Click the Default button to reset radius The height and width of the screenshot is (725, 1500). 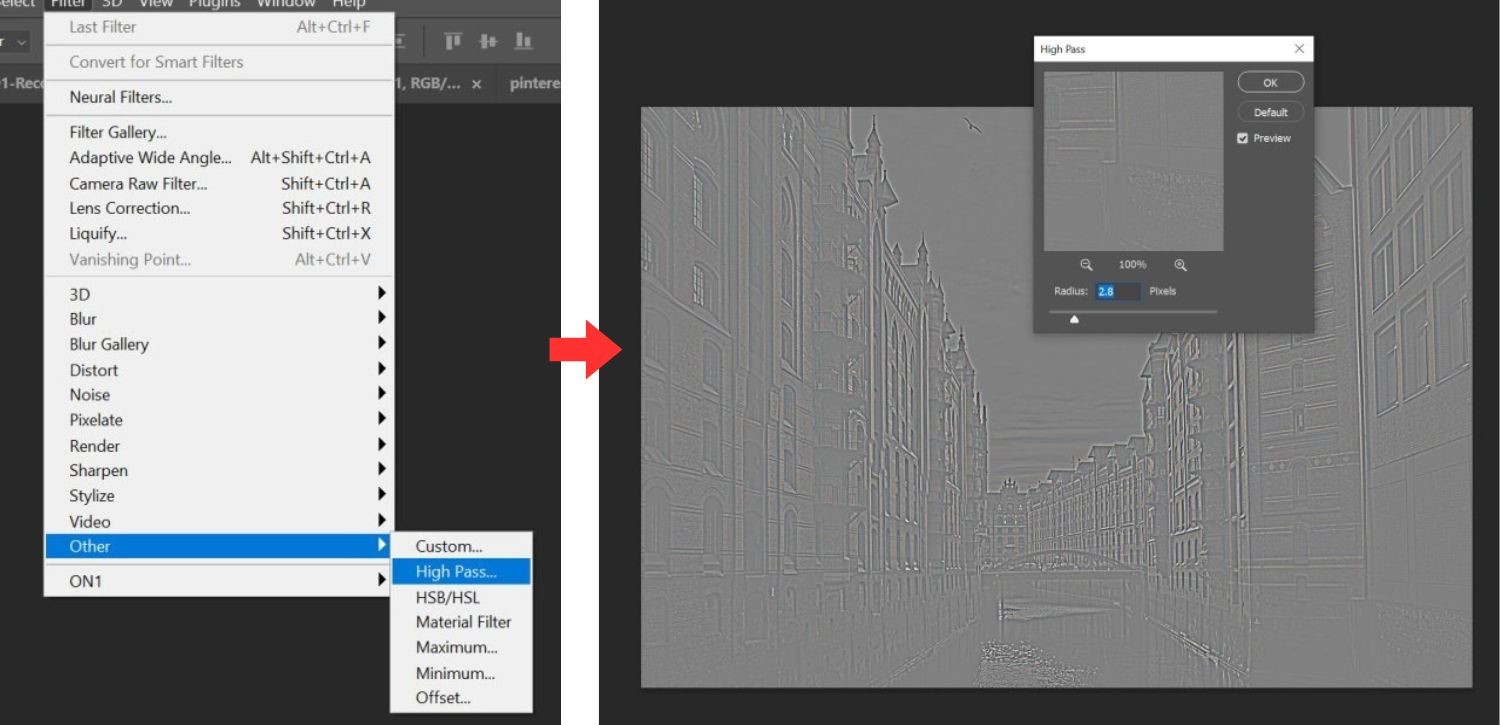click(x=1270, y=111)
